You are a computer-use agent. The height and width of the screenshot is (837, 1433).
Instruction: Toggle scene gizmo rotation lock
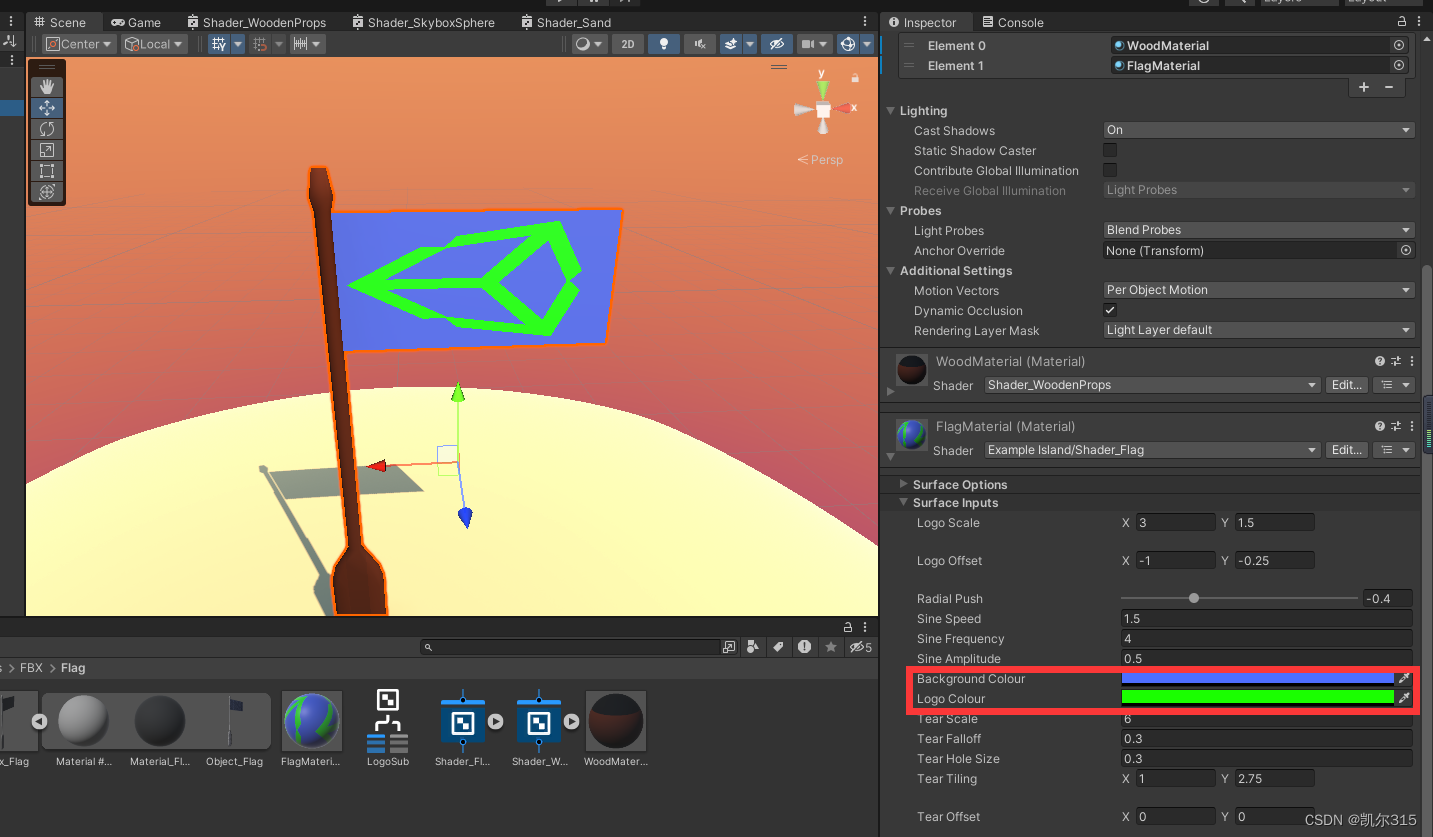pyautogui.click(x=855, y=78)
